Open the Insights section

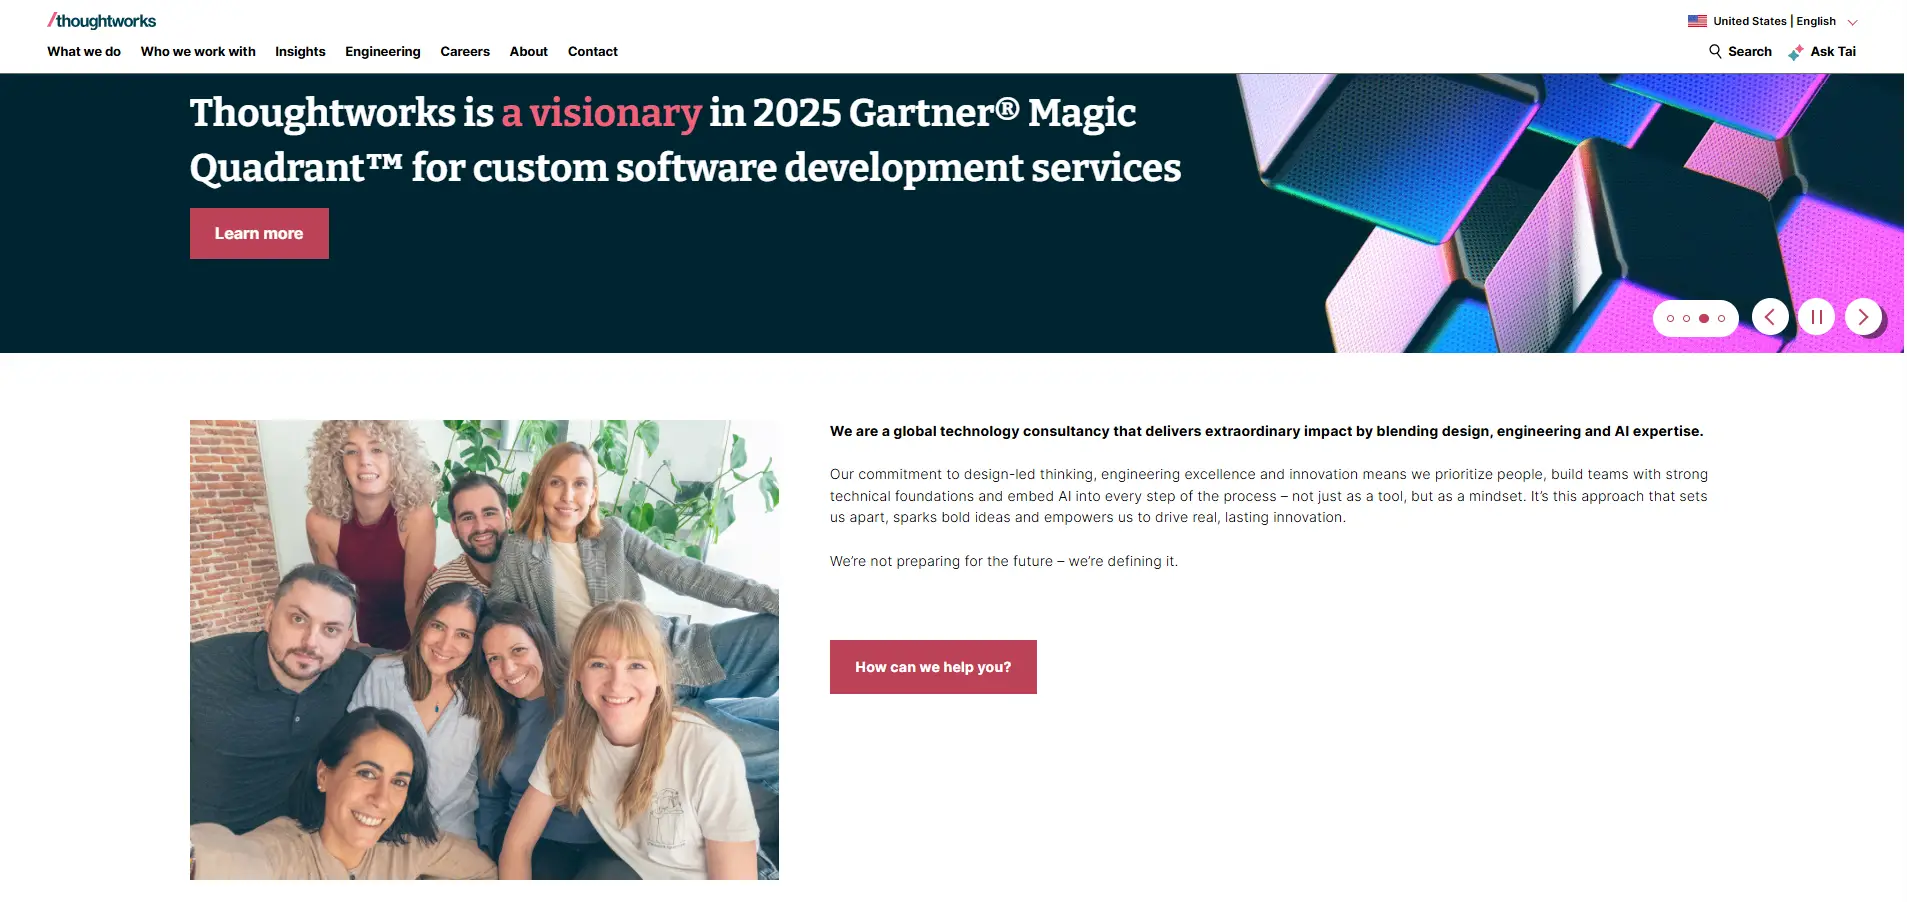tap(299, 51)
